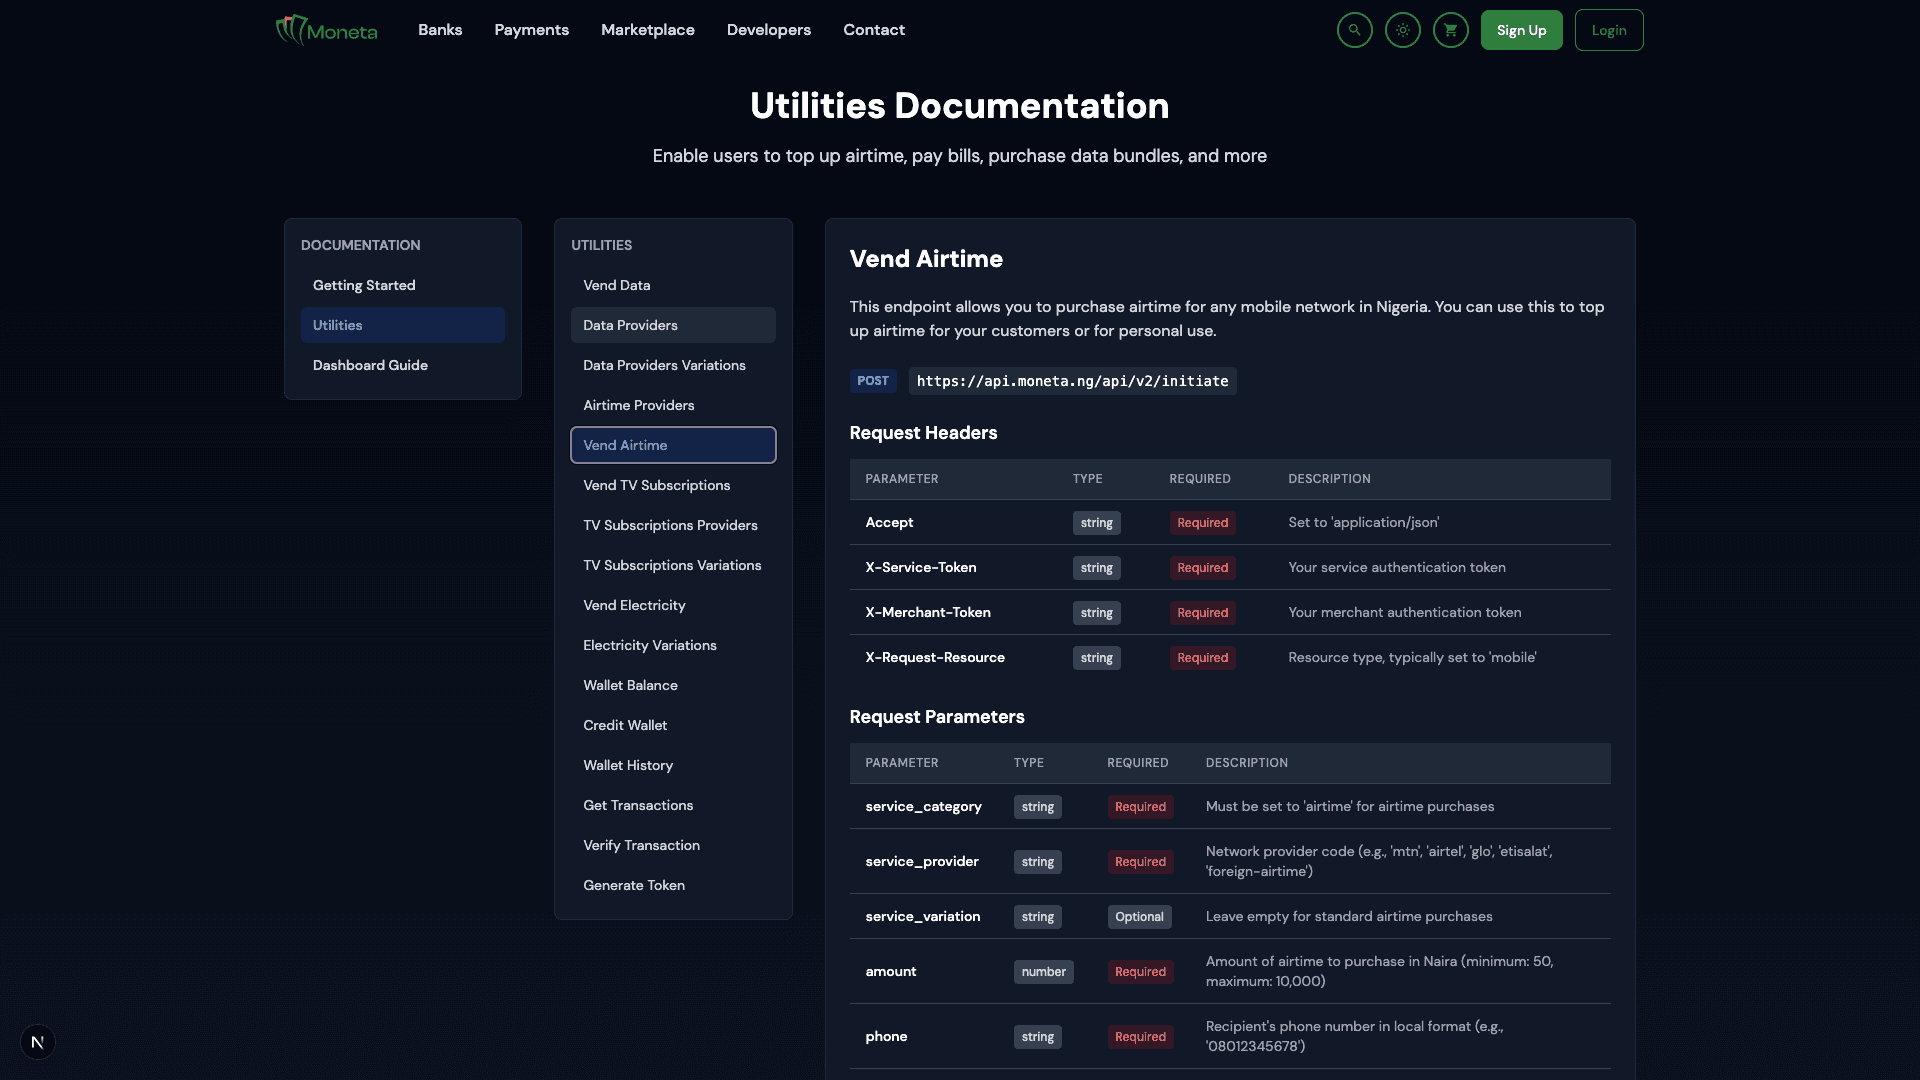Click the POST method badge
Viewport: 1920px width, 1080px height.
tap(872, 381)
